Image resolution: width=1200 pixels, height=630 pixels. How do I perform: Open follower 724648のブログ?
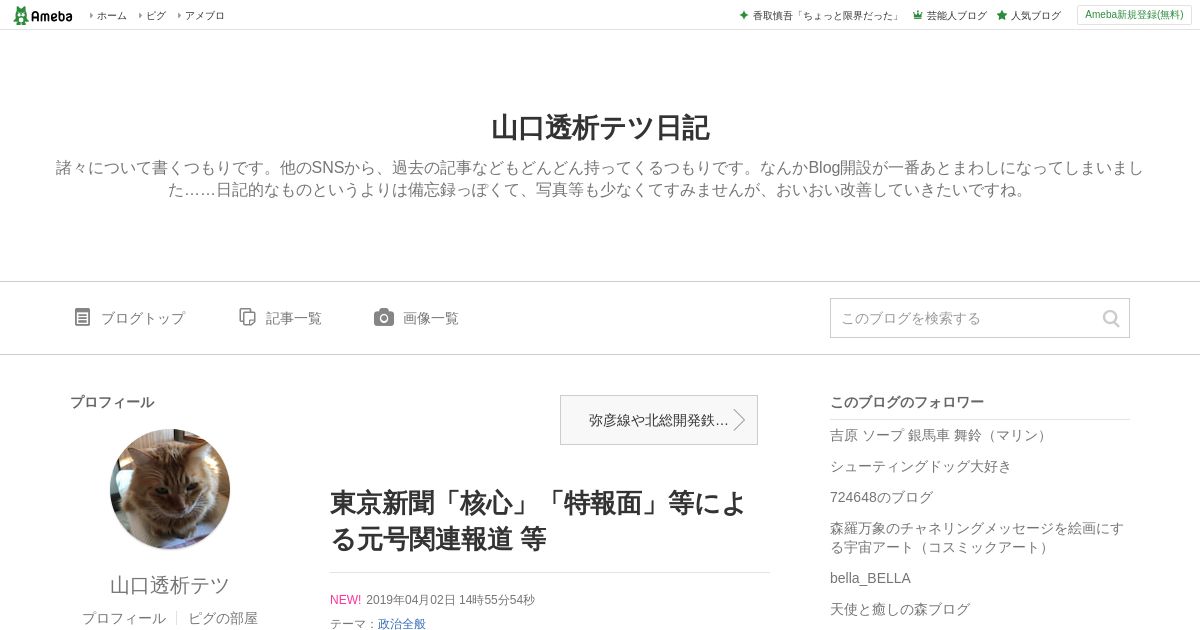881,497
